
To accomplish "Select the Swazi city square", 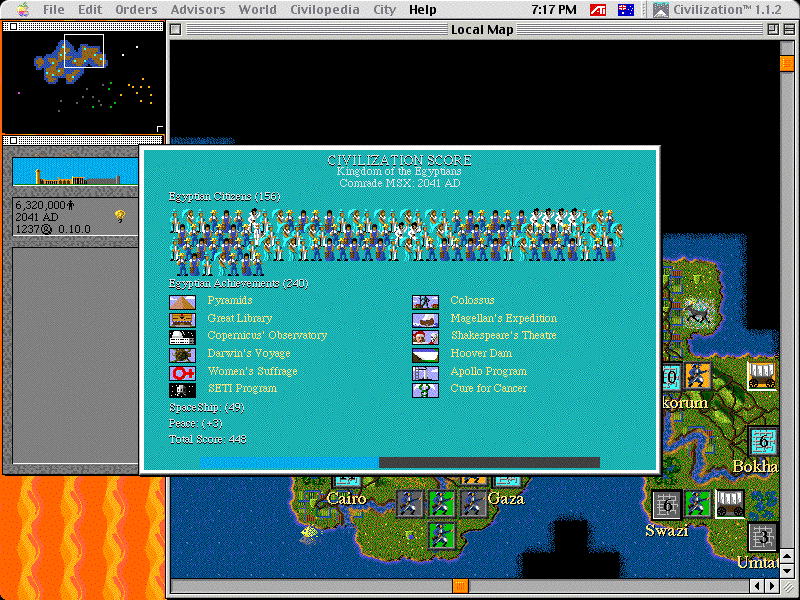I will (x=666, y=505).
